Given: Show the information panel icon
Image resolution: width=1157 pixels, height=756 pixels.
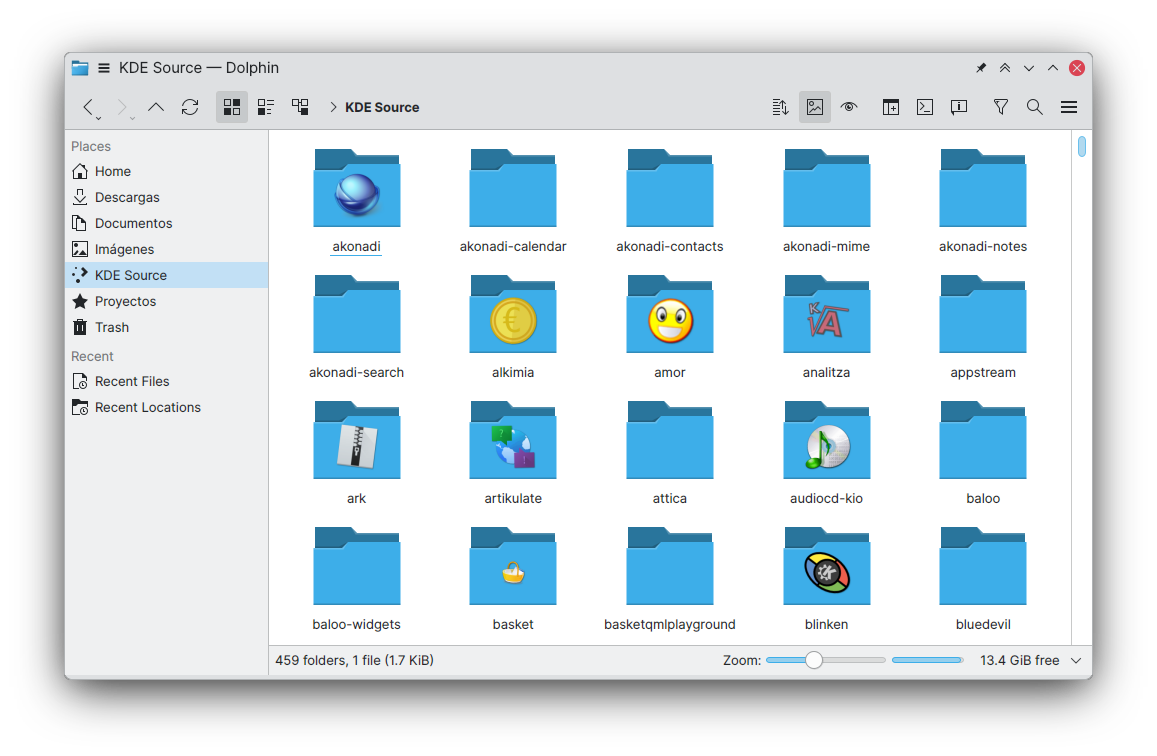Looking at the screenshot, I should tap(959, 107).
